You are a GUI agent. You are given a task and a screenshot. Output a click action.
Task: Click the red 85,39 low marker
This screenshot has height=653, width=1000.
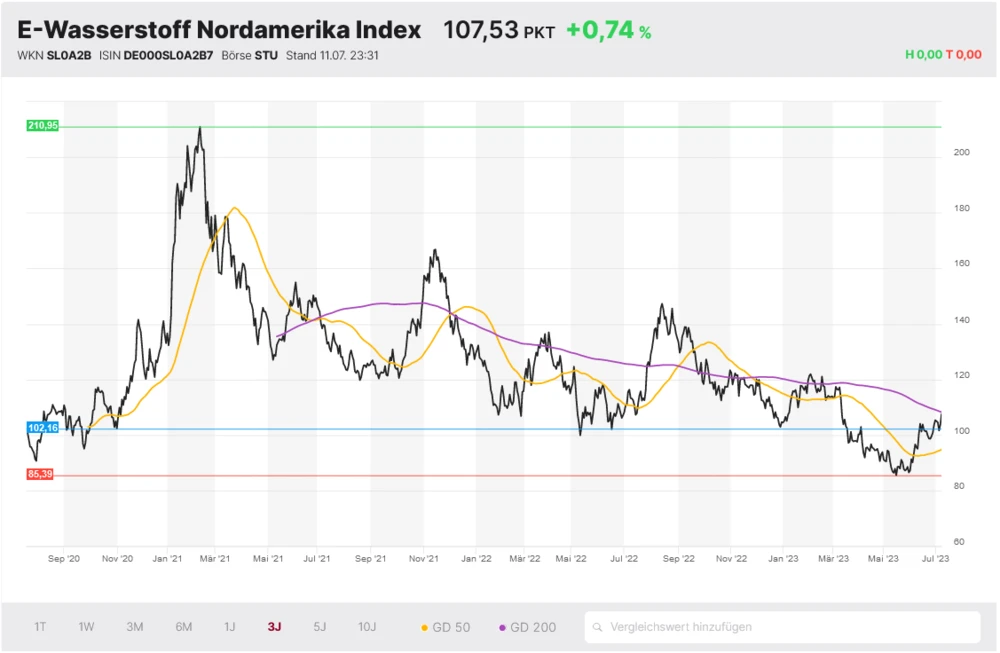(x=41, y=474)
